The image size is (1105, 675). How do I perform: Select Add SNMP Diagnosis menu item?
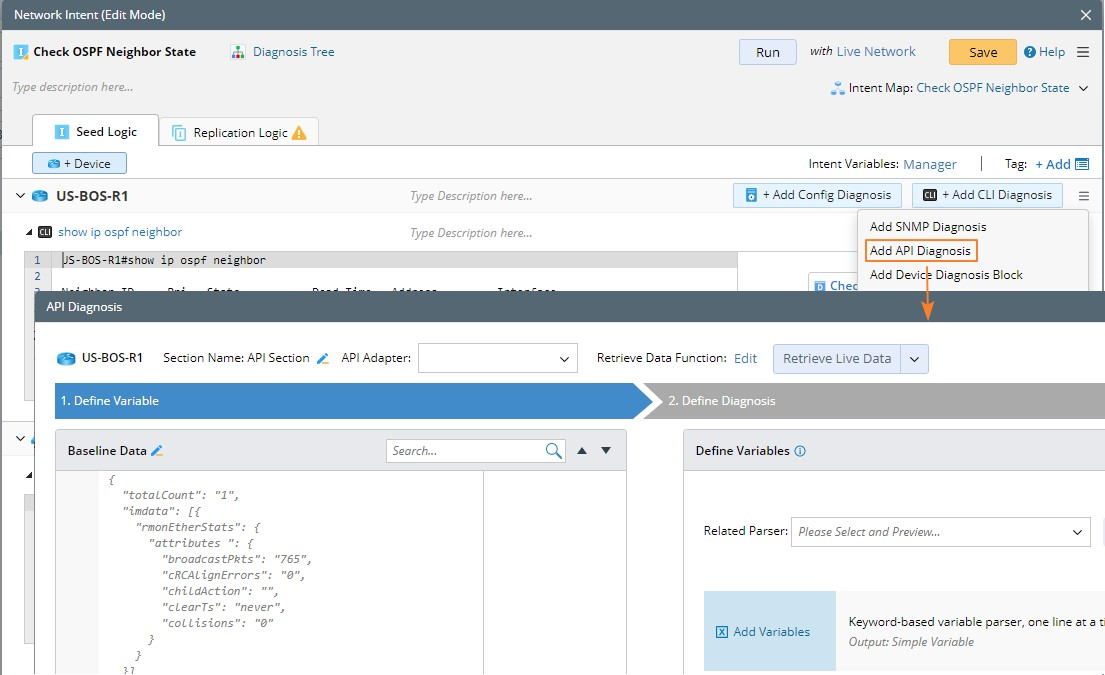point(927,227)
